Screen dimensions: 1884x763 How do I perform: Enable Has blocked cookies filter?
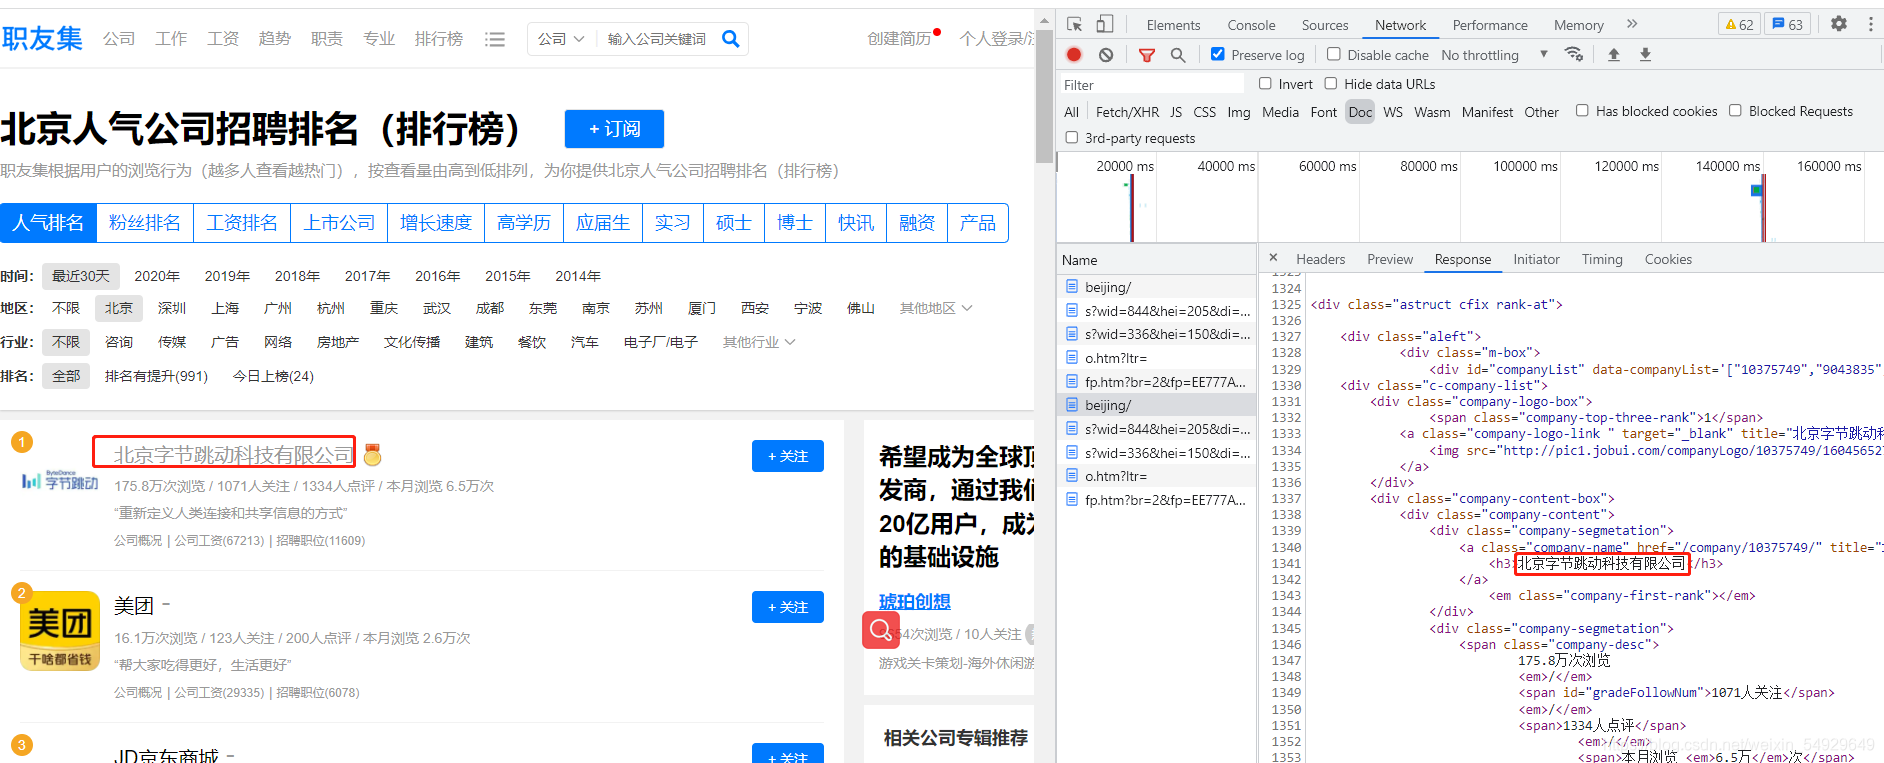click(1582, 110)
